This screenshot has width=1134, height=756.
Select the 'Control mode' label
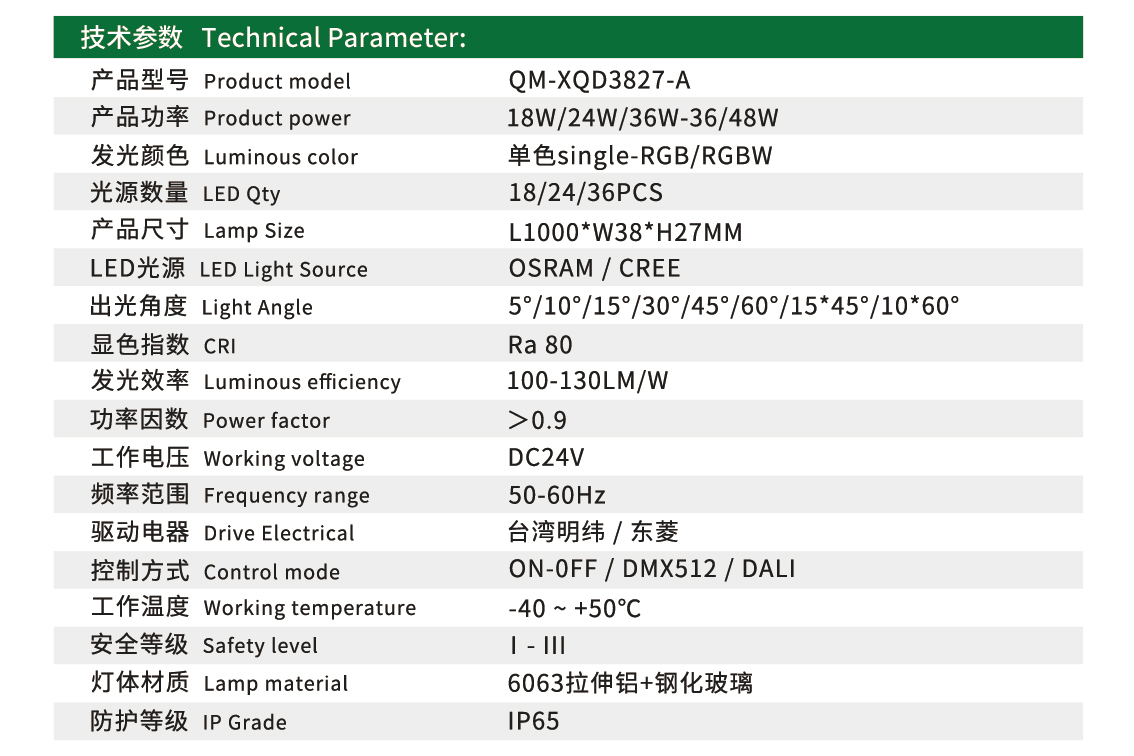tap(271, 572)
